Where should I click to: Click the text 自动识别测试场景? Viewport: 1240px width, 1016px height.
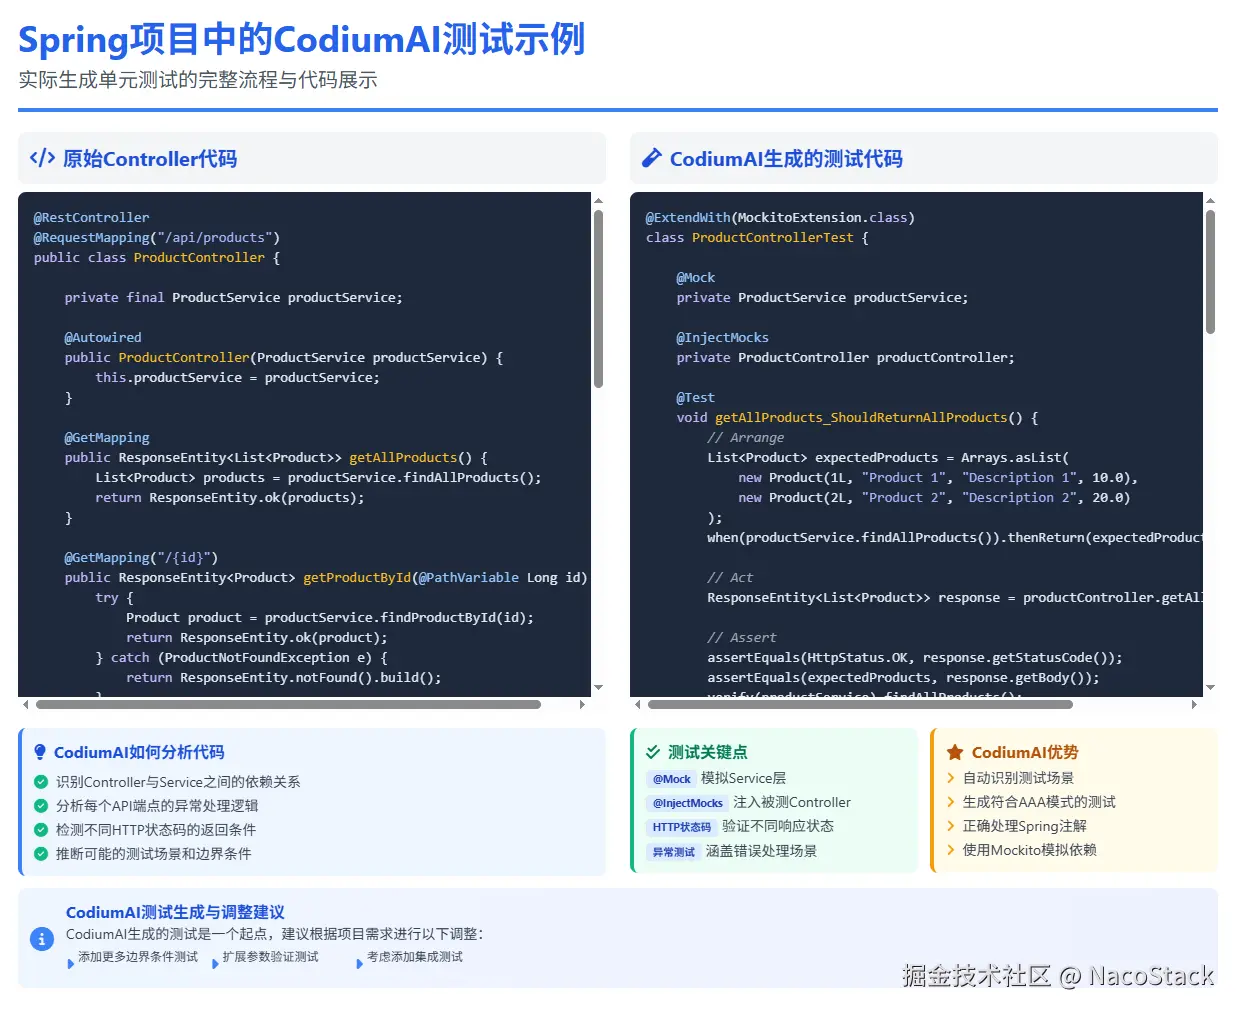click(x=1018, y=778)
